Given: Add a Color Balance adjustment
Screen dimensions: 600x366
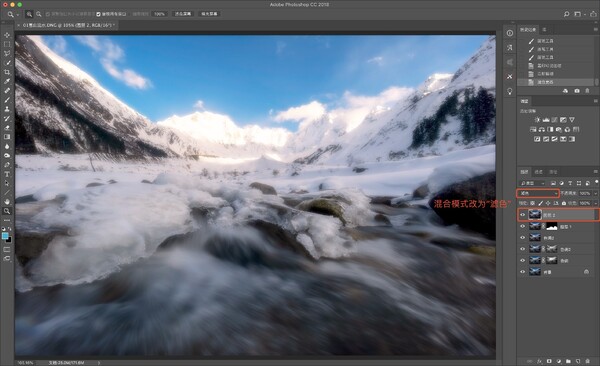Looking at the screenshot, I should point(541,129).
